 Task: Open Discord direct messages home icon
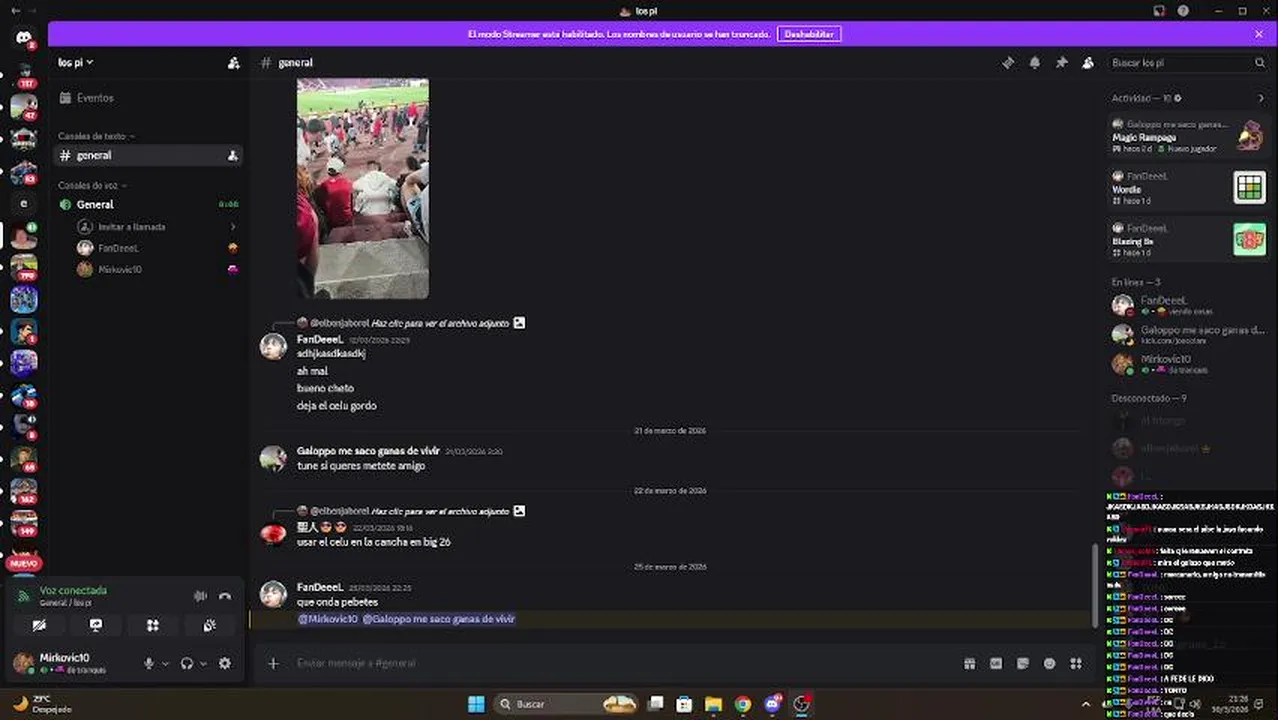tap(24, 38)
